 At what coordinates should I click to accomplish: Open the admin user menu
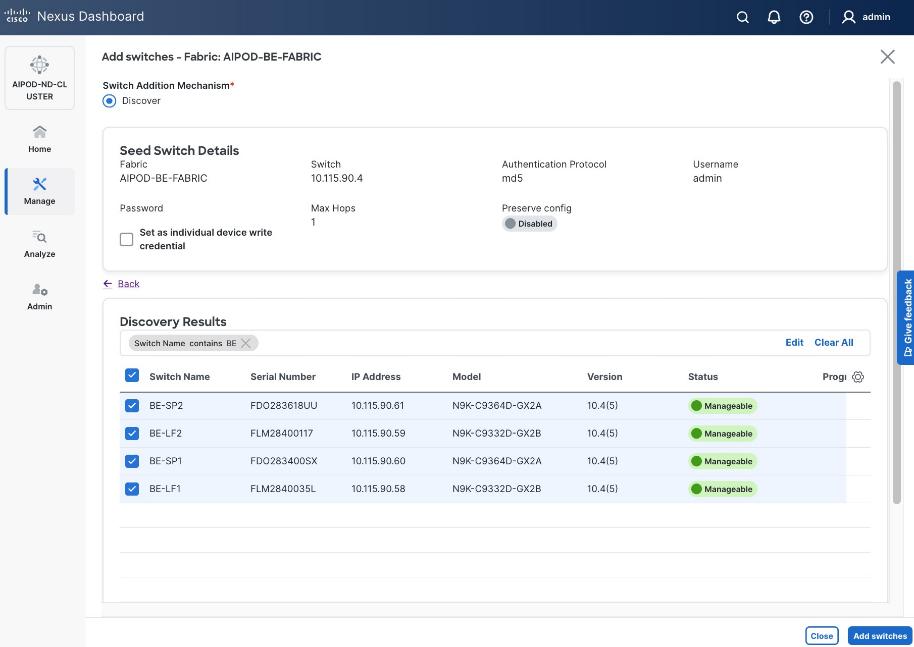click(x=866, y=17)
